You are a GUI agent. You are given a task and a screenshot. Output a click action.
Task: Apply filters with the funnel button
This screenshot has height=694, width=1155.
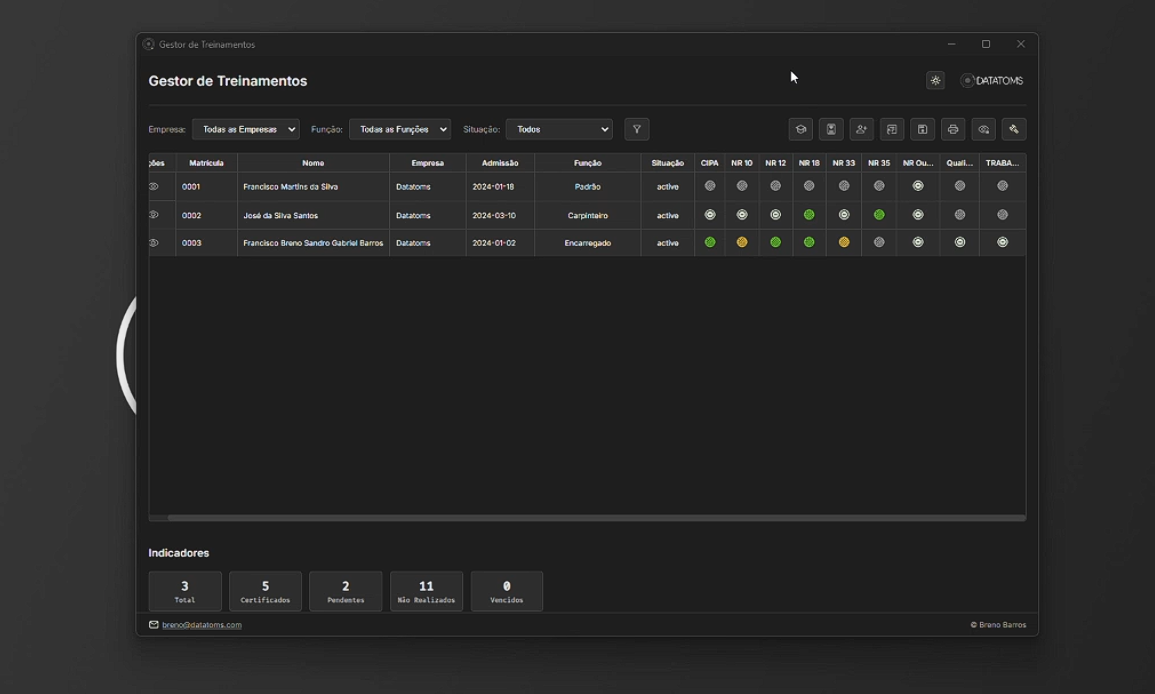click(x=636, y=130)
